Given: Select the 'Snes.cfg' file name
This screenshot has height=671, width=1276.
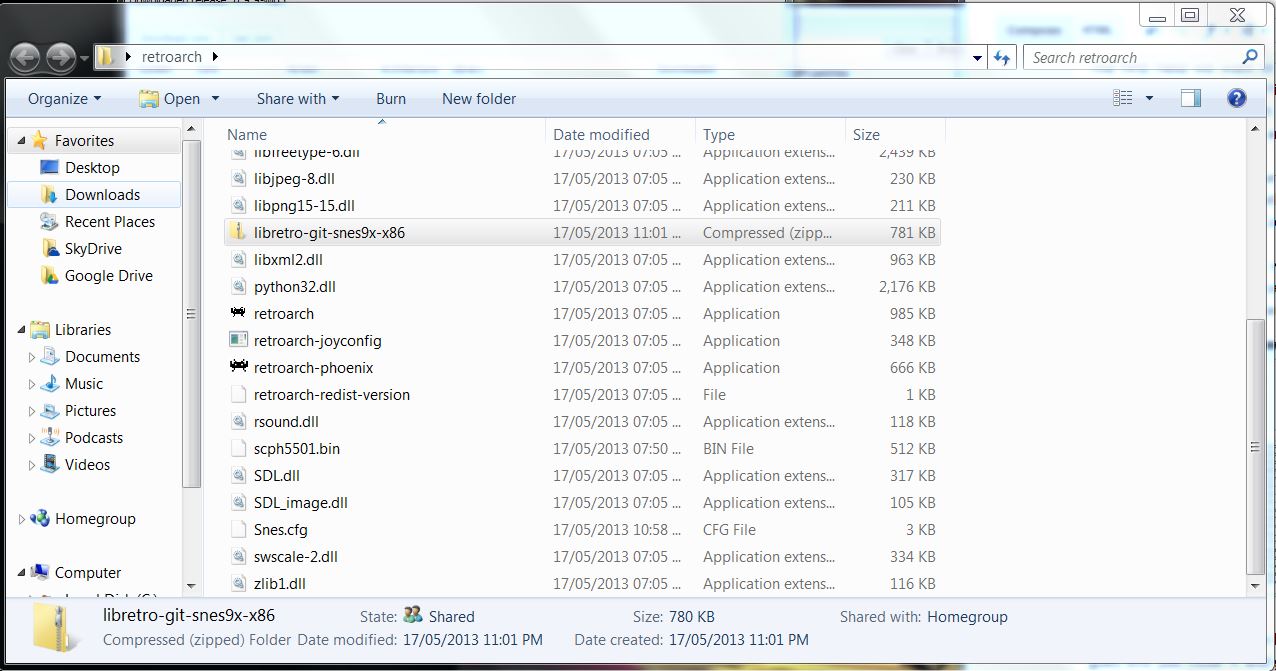Looking at the screenshot, I should pyautogui.click(x=281, y=529).
